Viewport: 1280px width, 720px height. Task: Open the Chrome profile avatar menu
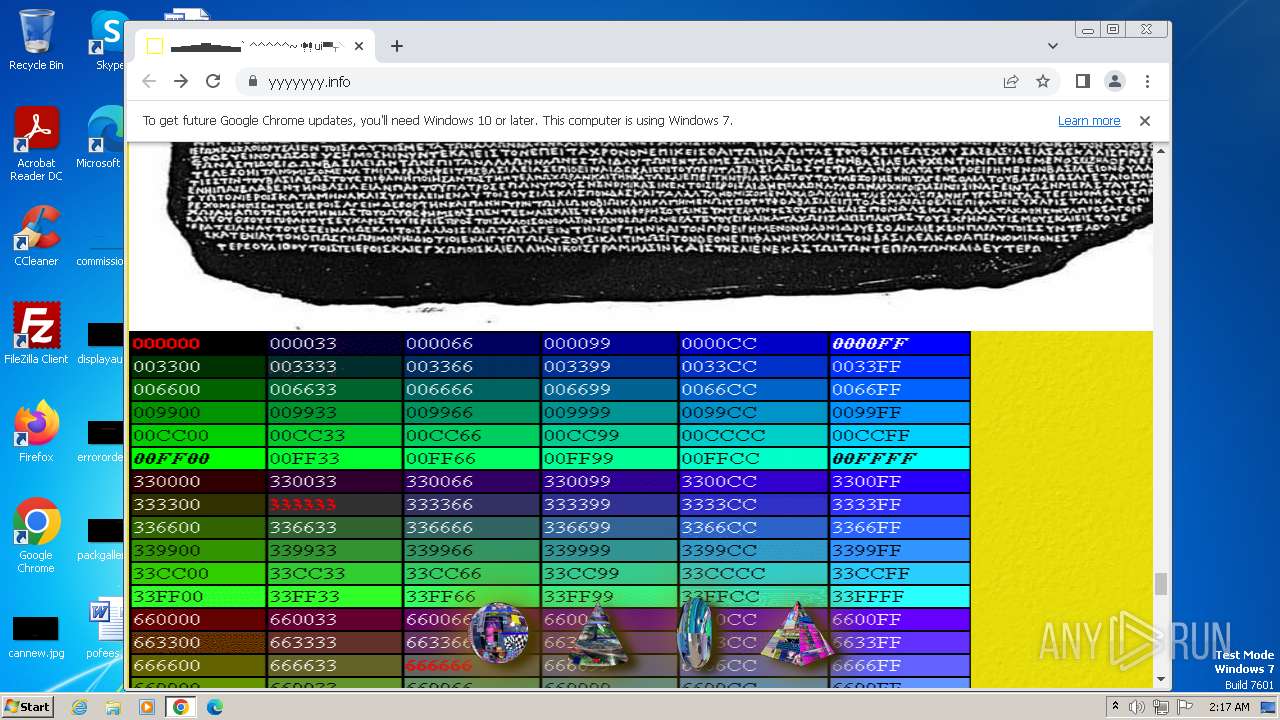(1115, 82)
